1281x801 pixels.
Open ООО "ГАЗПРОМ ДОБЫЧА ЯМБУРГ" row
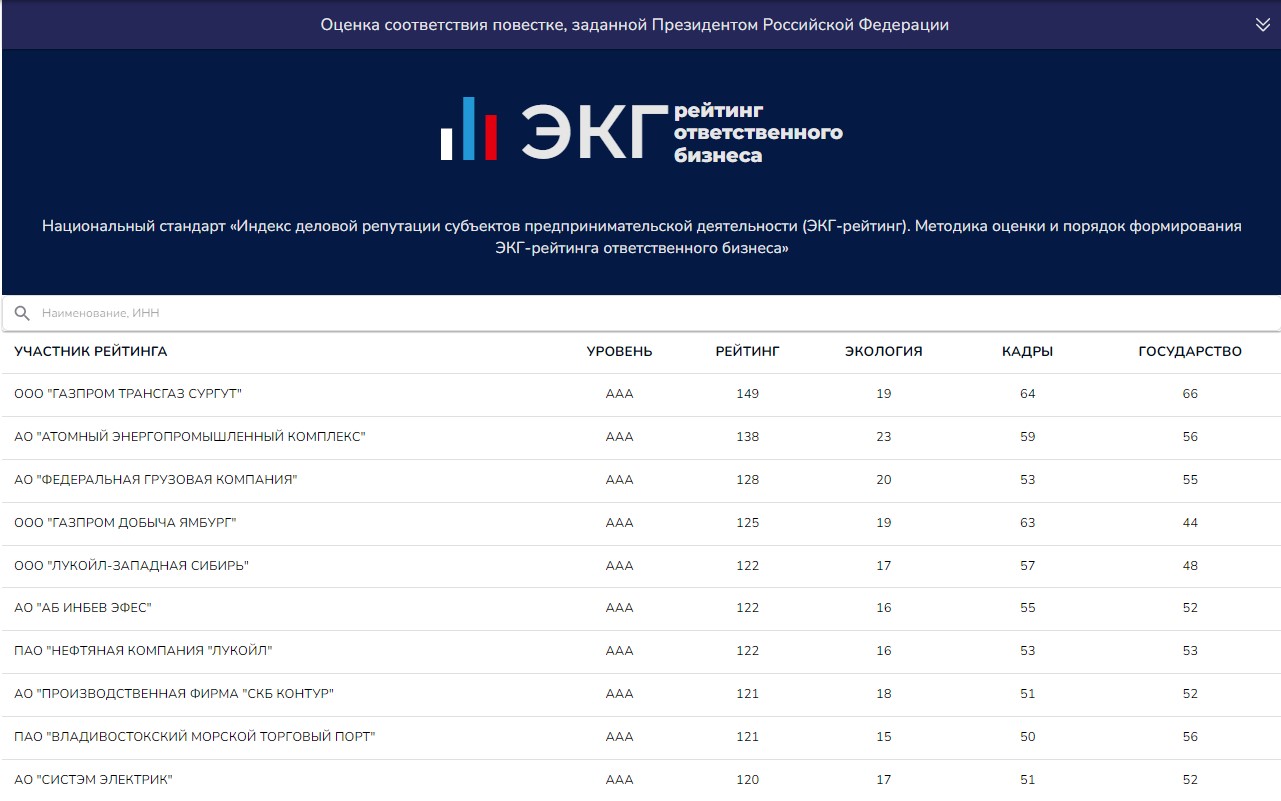(x=641, y=523)
